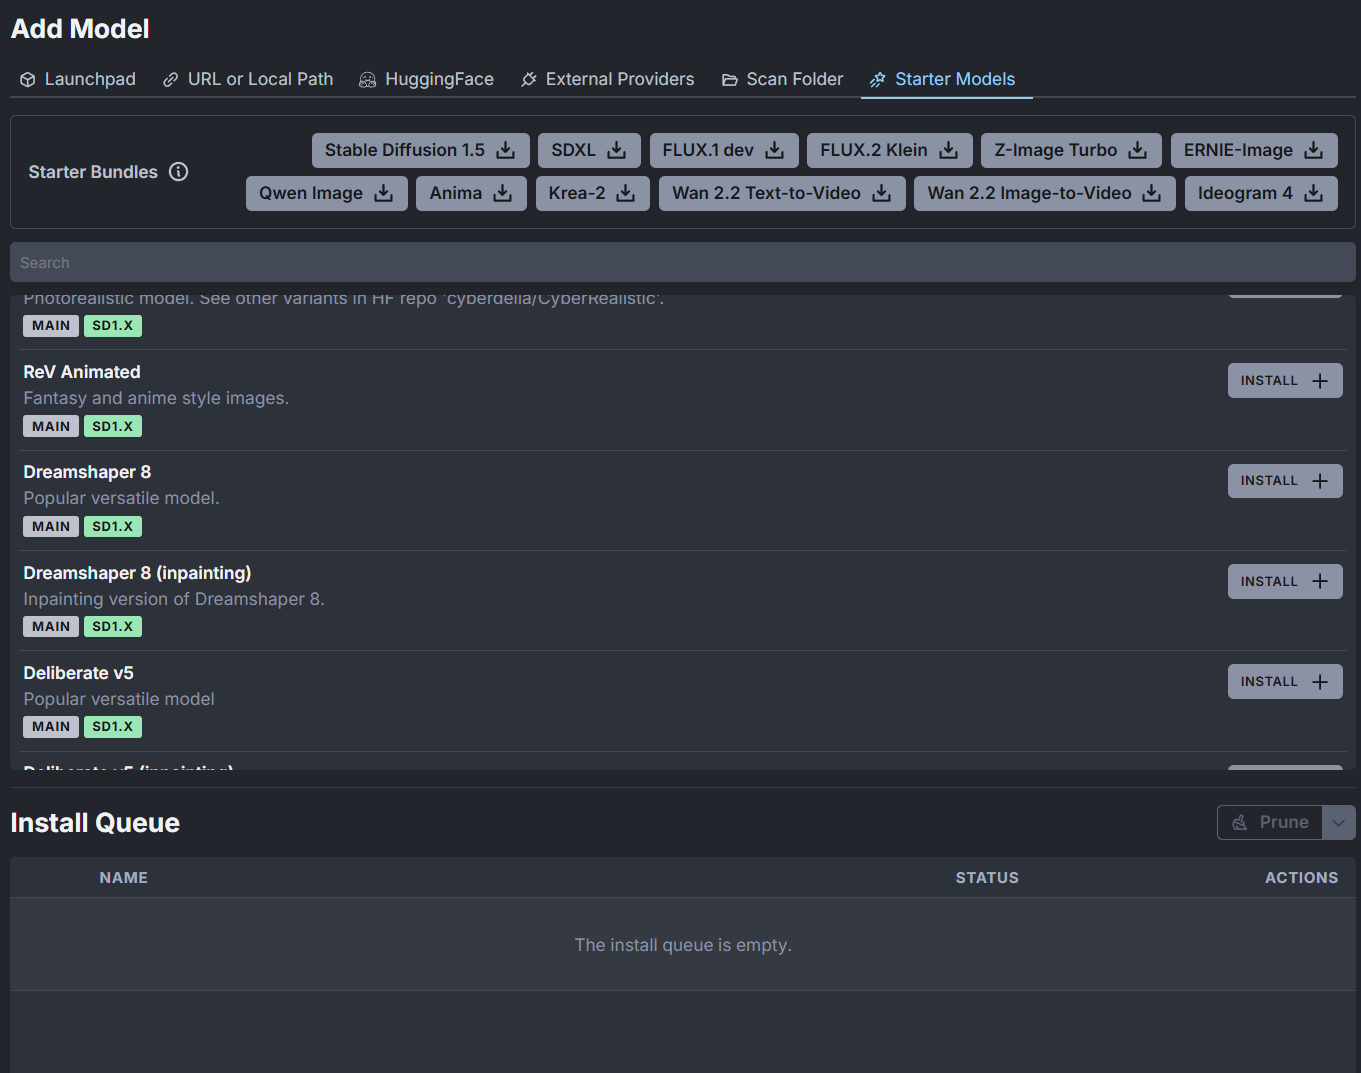Image resolution: width=1361 pixels, height=1073 pixels.
Task: Show Starter Bundles info icon
Action: [x=179, y=171]
